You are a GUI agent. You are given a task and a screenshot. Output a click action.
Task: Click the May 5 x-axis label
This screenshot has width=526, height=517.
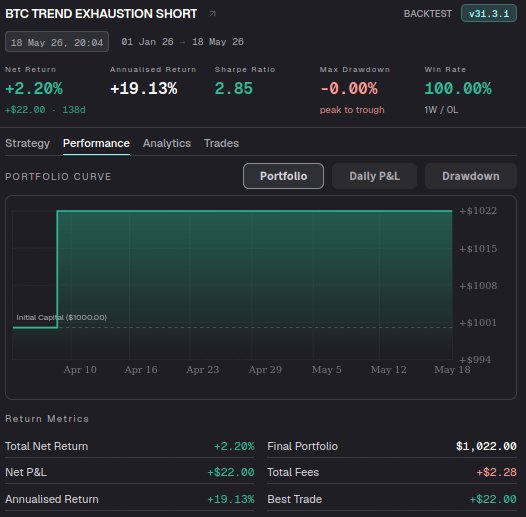point(326,370)
